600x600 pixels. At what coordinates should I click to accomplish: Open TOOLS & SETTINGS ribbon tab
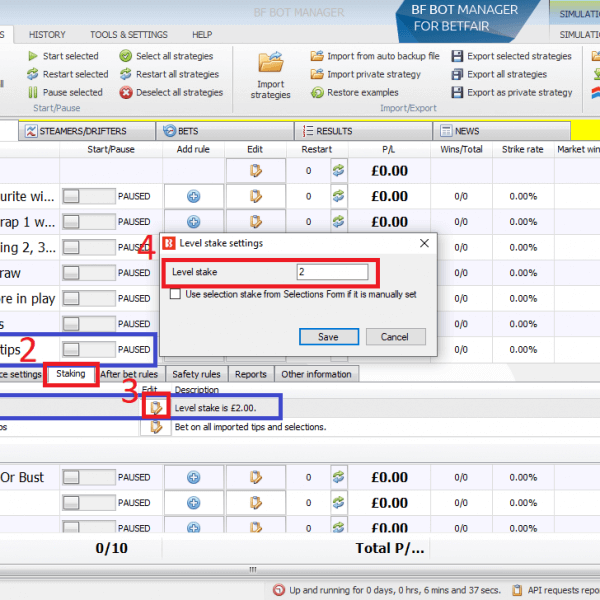pyautogui.click(x=129, y=35)
